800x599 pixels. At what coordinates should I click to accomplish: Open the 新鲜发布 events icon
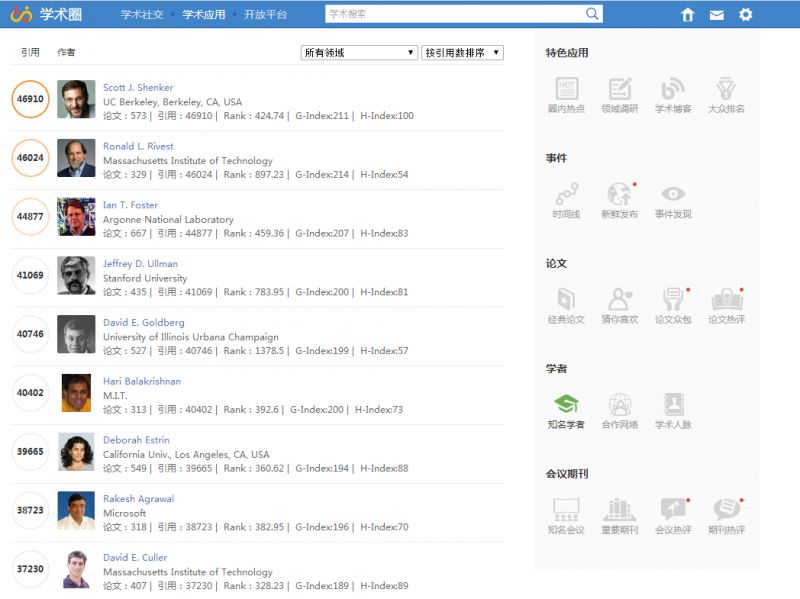[619, 198]
